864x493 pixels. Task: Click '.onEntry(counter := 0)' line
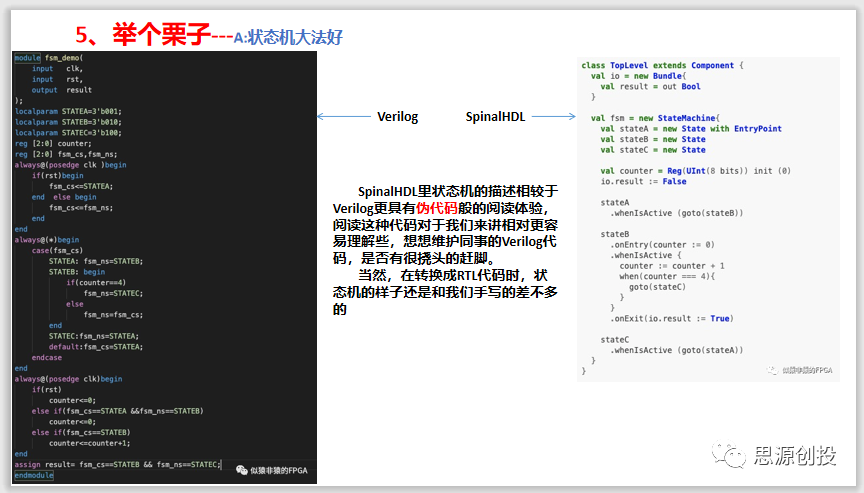[x=662, y=245]
